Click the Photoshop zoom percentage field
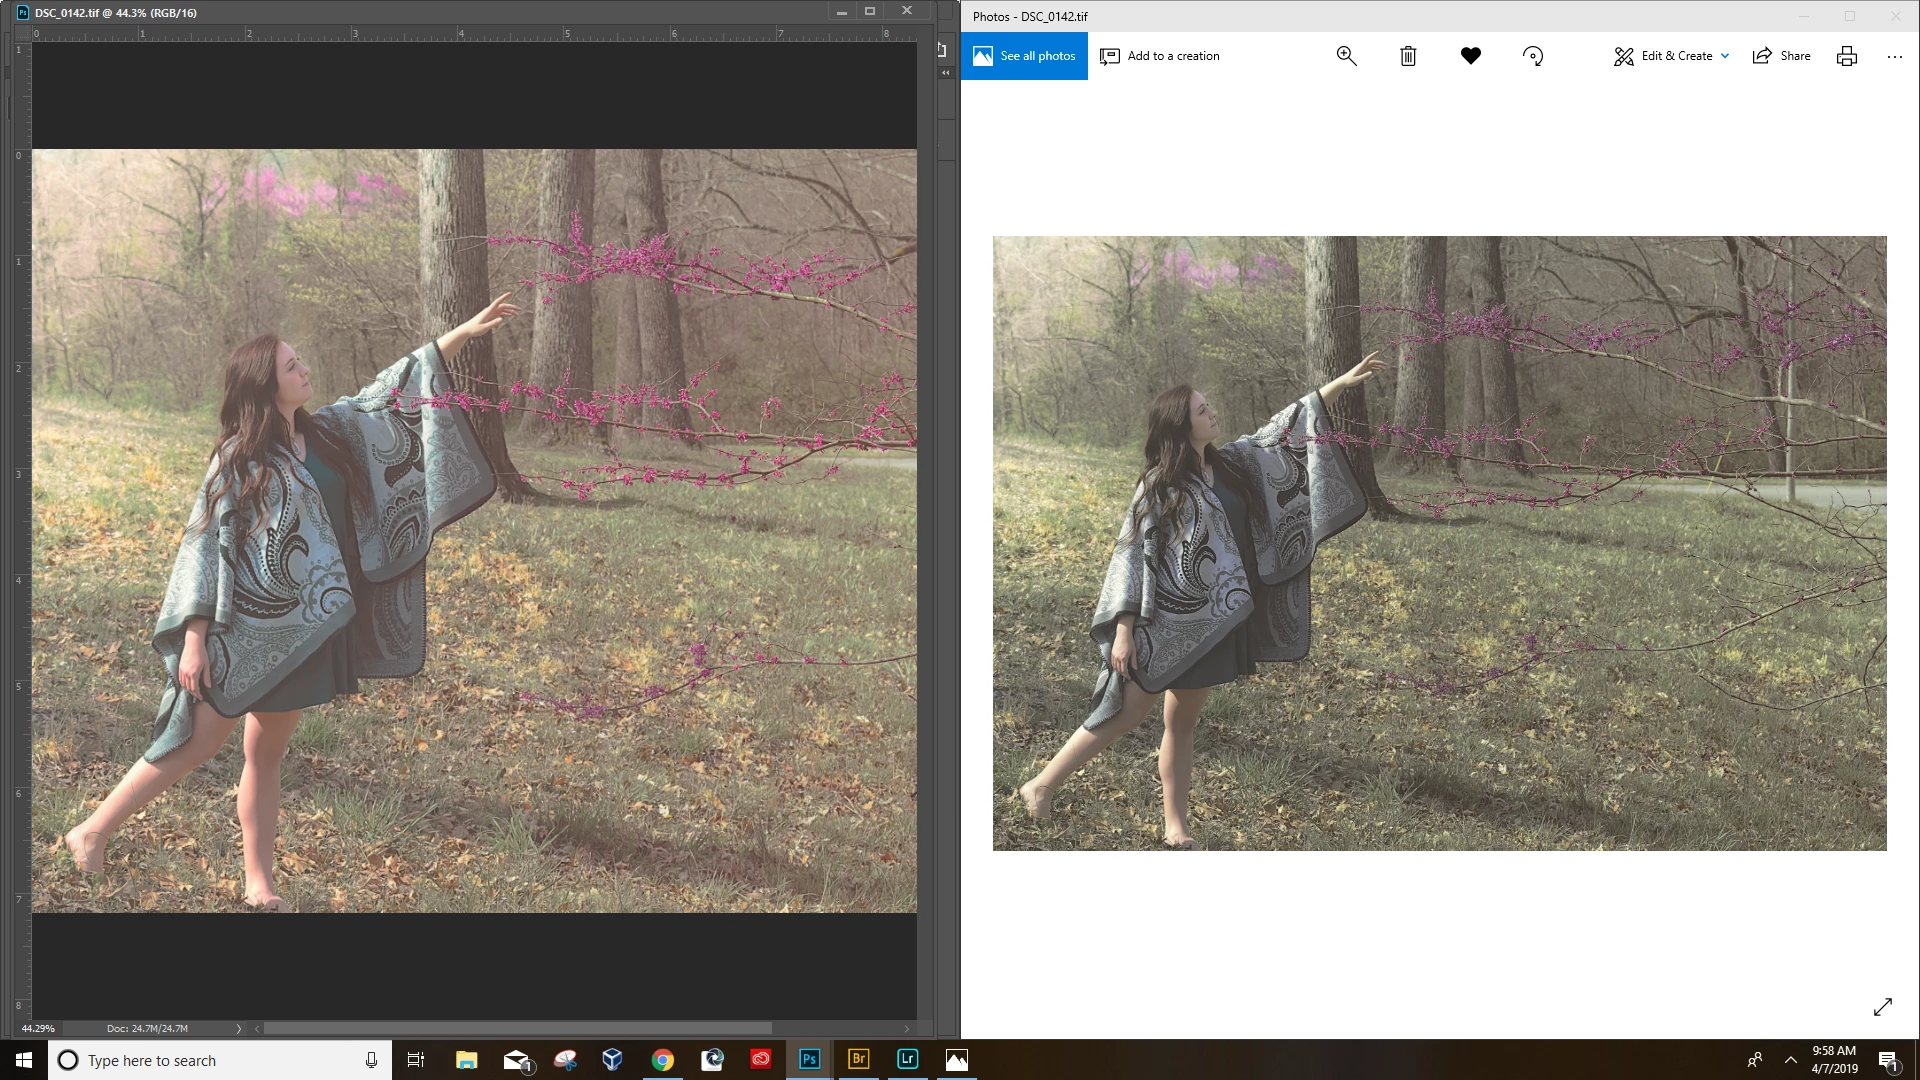Screen dimensions: 1920x1080 [x=39, y=1028]
